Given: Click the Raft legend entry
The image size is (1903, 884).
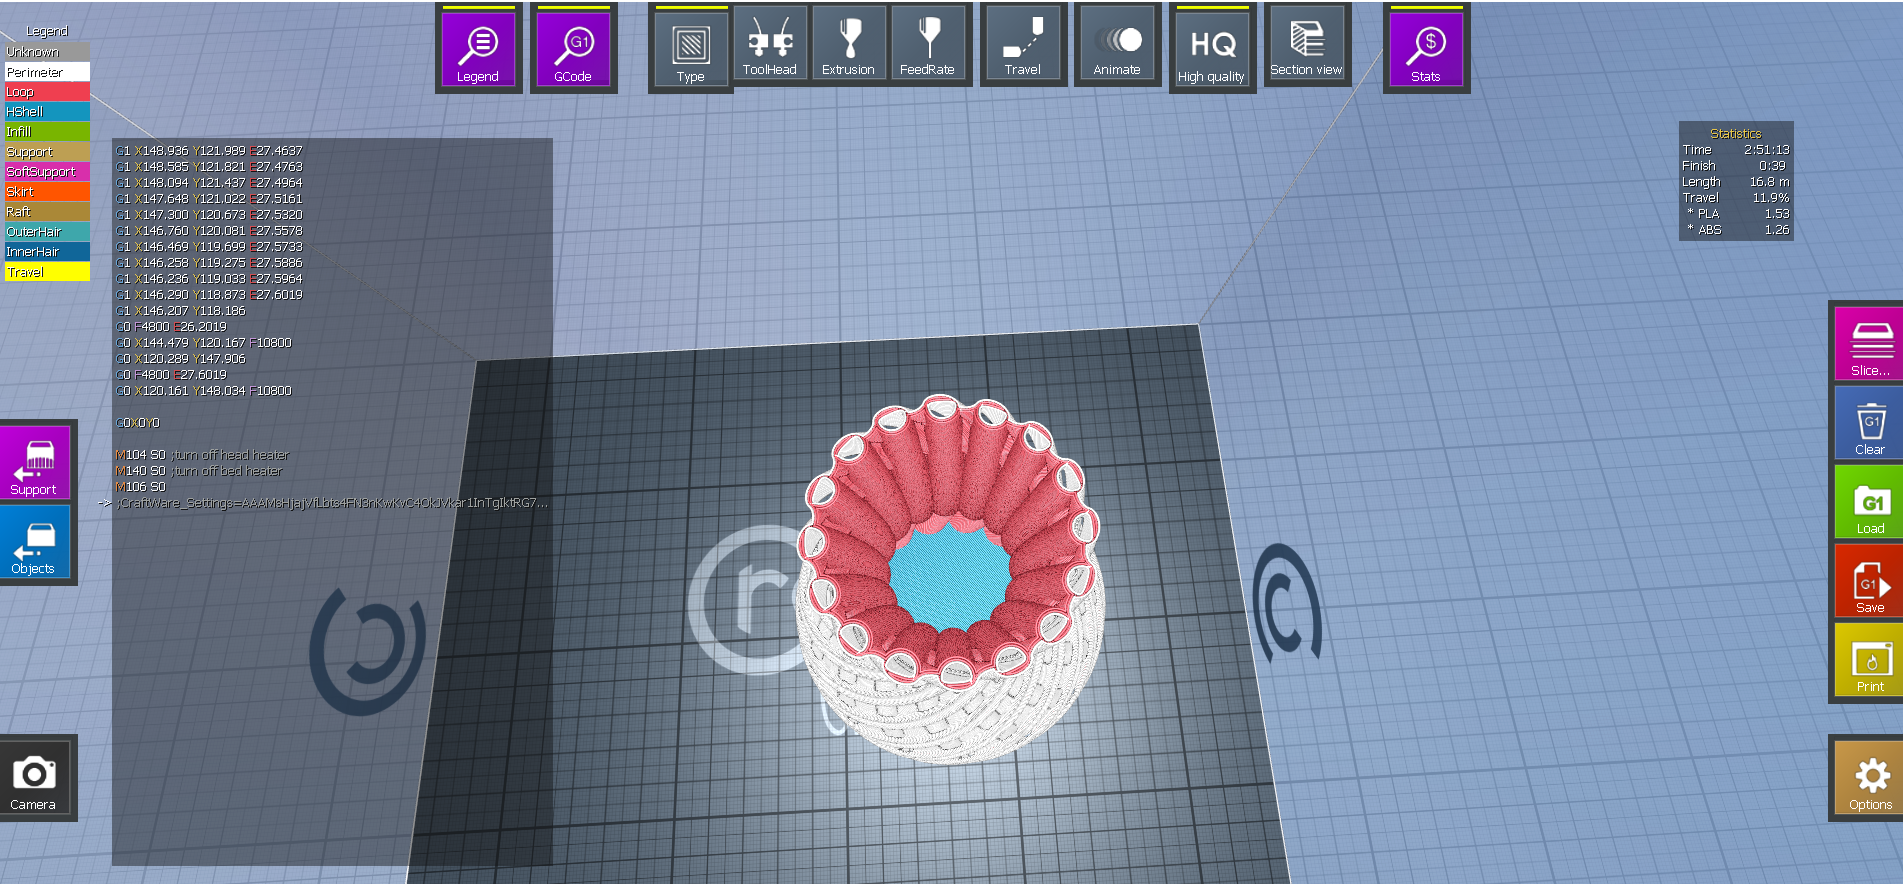Looking at the screenshot, I should (47, 212).
